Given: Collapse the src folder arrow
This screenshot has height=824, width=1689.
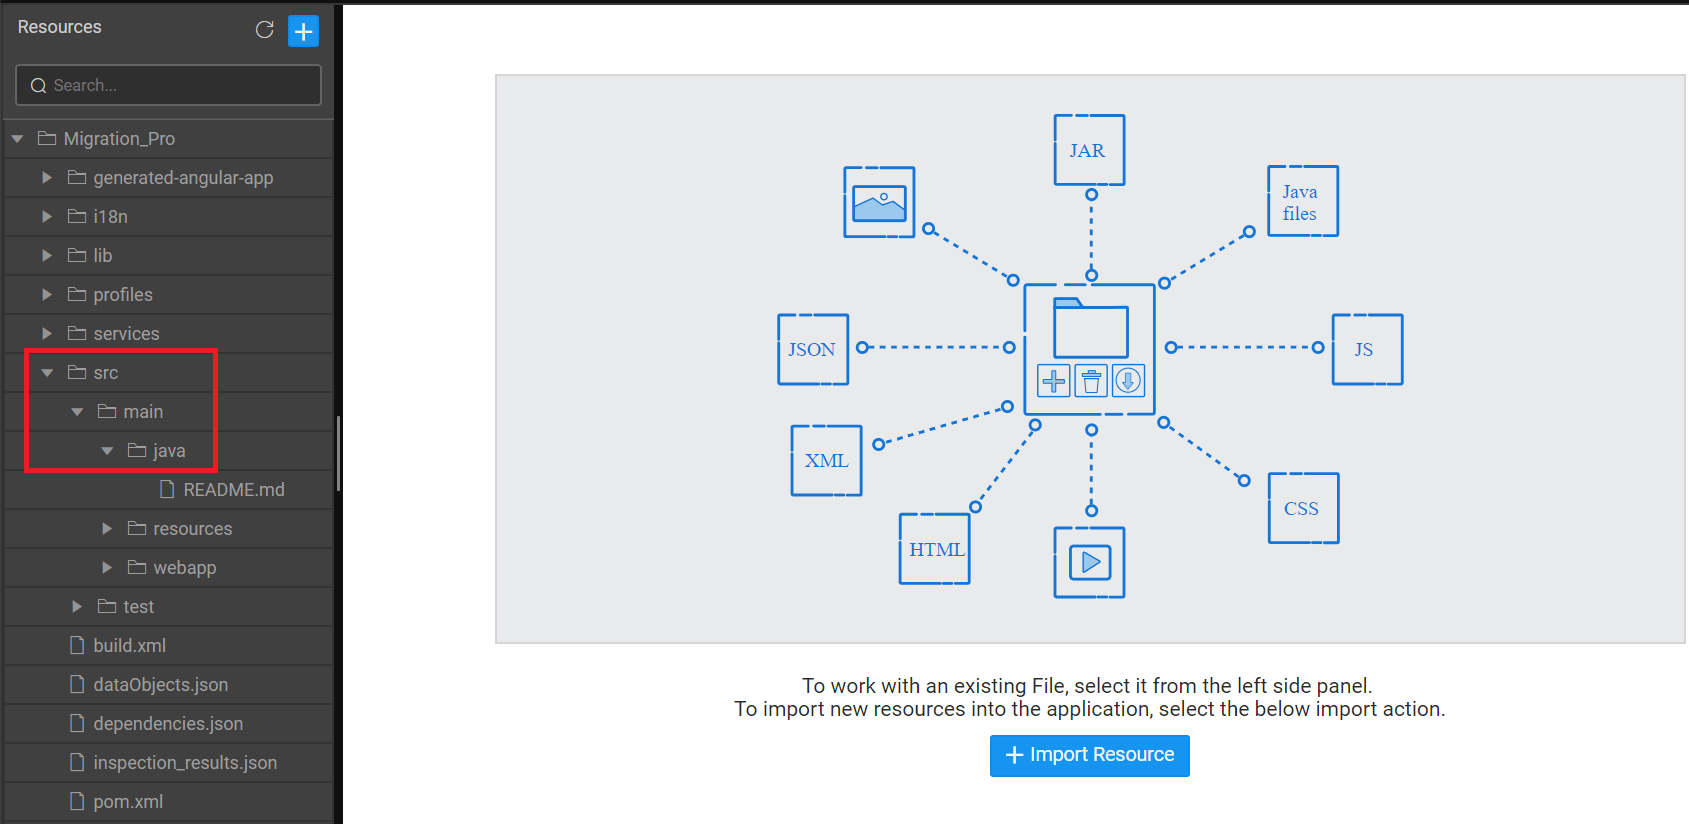Looking at the screenshot, I should (47, 373).
